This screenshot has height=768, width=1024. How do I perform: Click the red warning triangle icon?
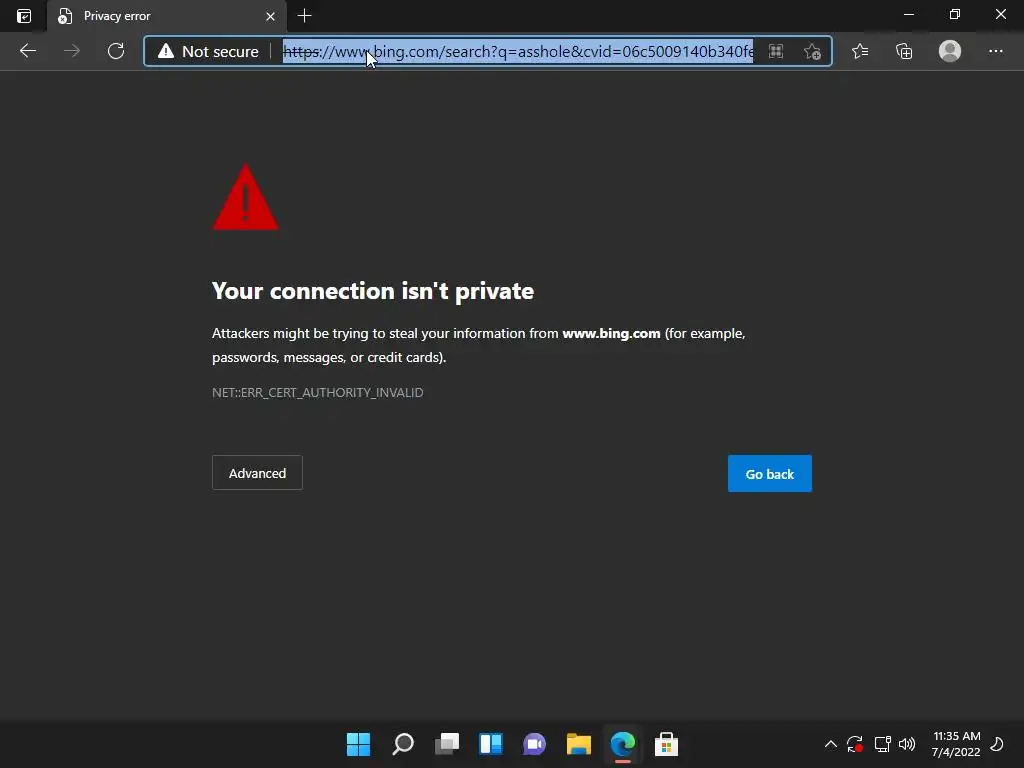[x=246, y=197]
